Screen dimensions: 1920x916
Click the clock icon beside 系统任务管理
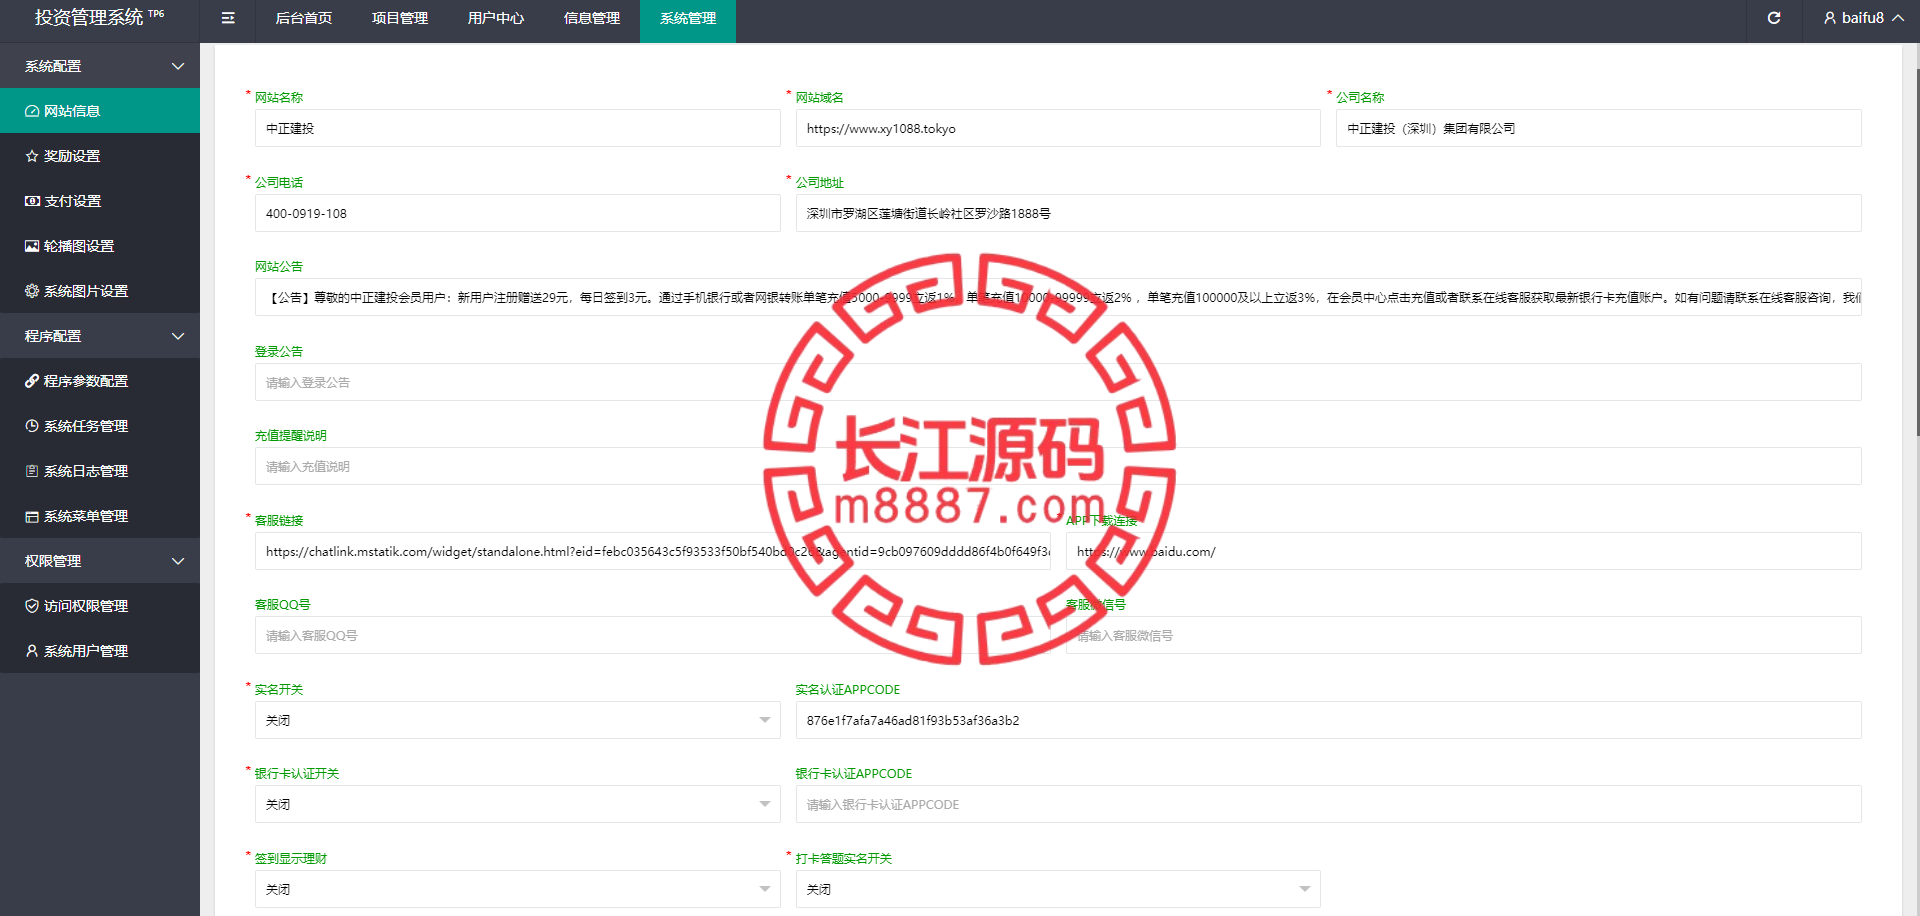click(32, 426)
